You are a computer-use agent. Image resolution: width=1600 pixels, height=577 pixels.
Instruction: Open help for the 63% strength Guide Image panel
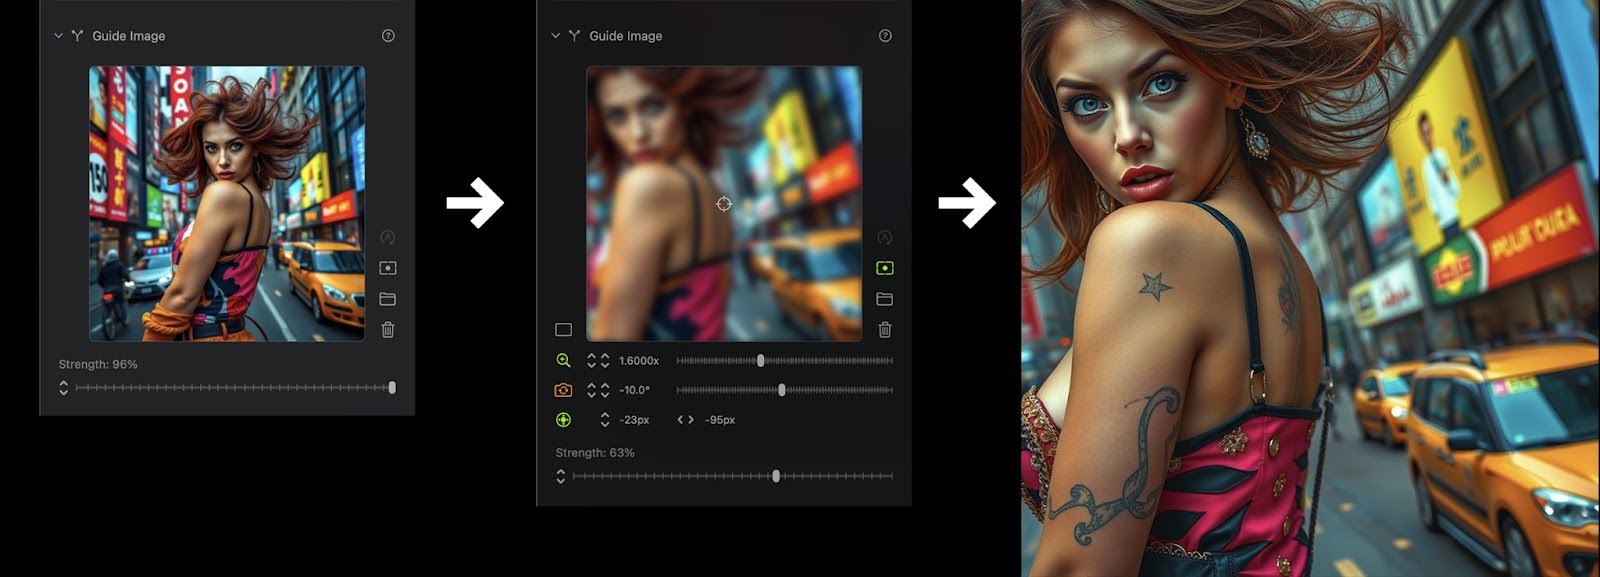pos(885,36)
